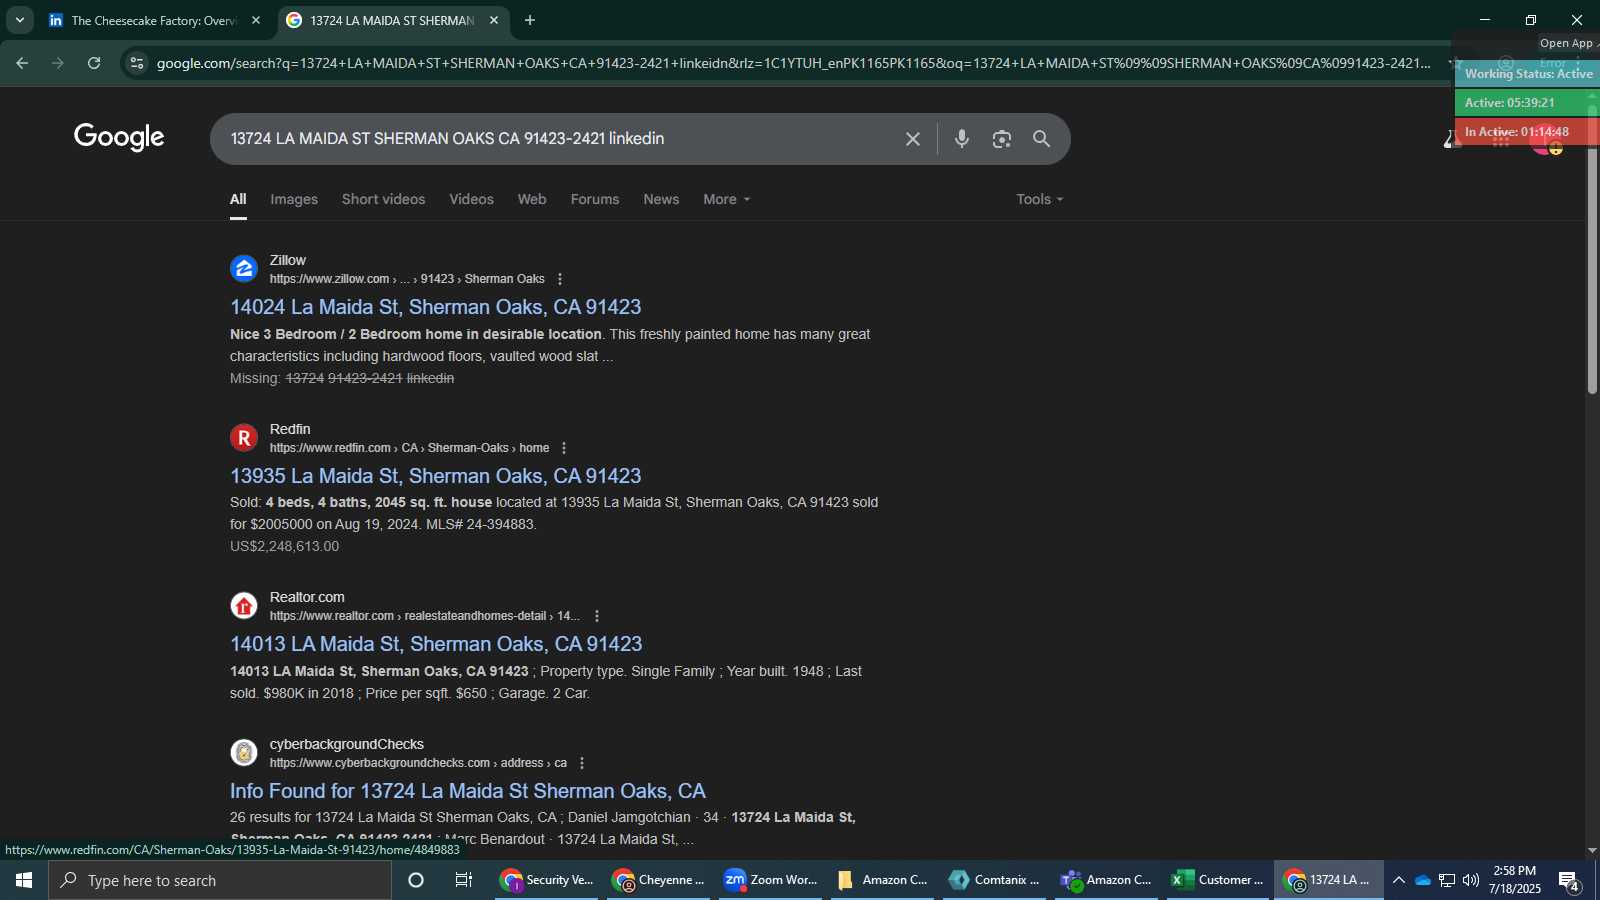The image size is (1600, 900).
Task: Click Zillow breadcrumb URL text
Action: (407, 279)
